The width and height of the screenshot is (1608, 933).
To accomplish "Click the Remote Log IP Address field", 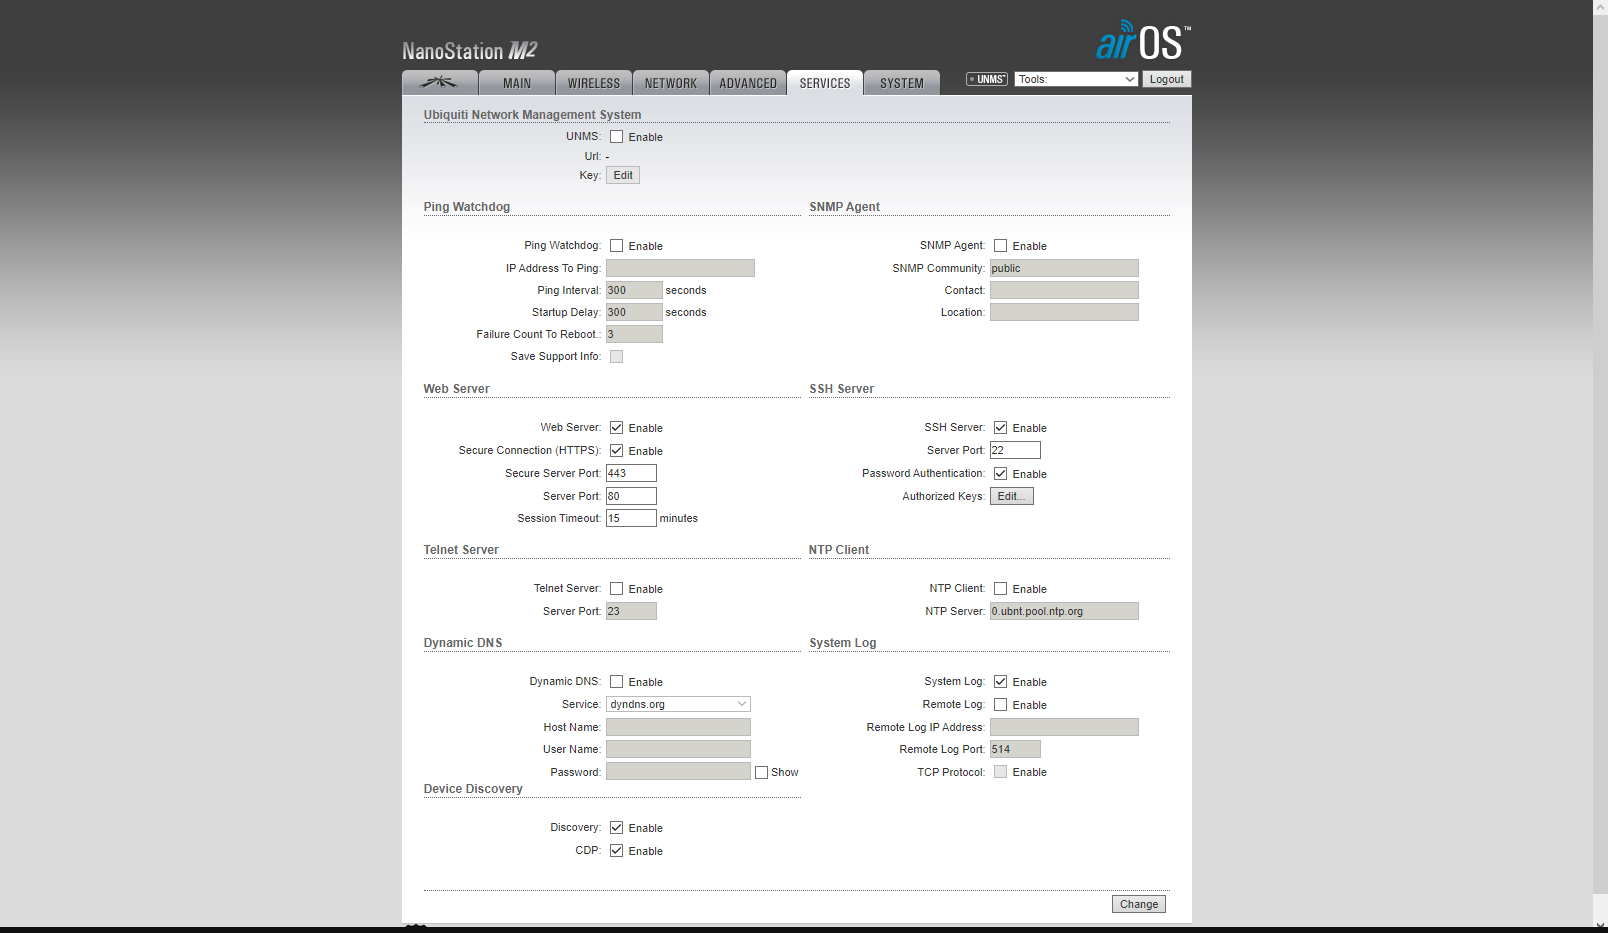I will [1064, 727].
